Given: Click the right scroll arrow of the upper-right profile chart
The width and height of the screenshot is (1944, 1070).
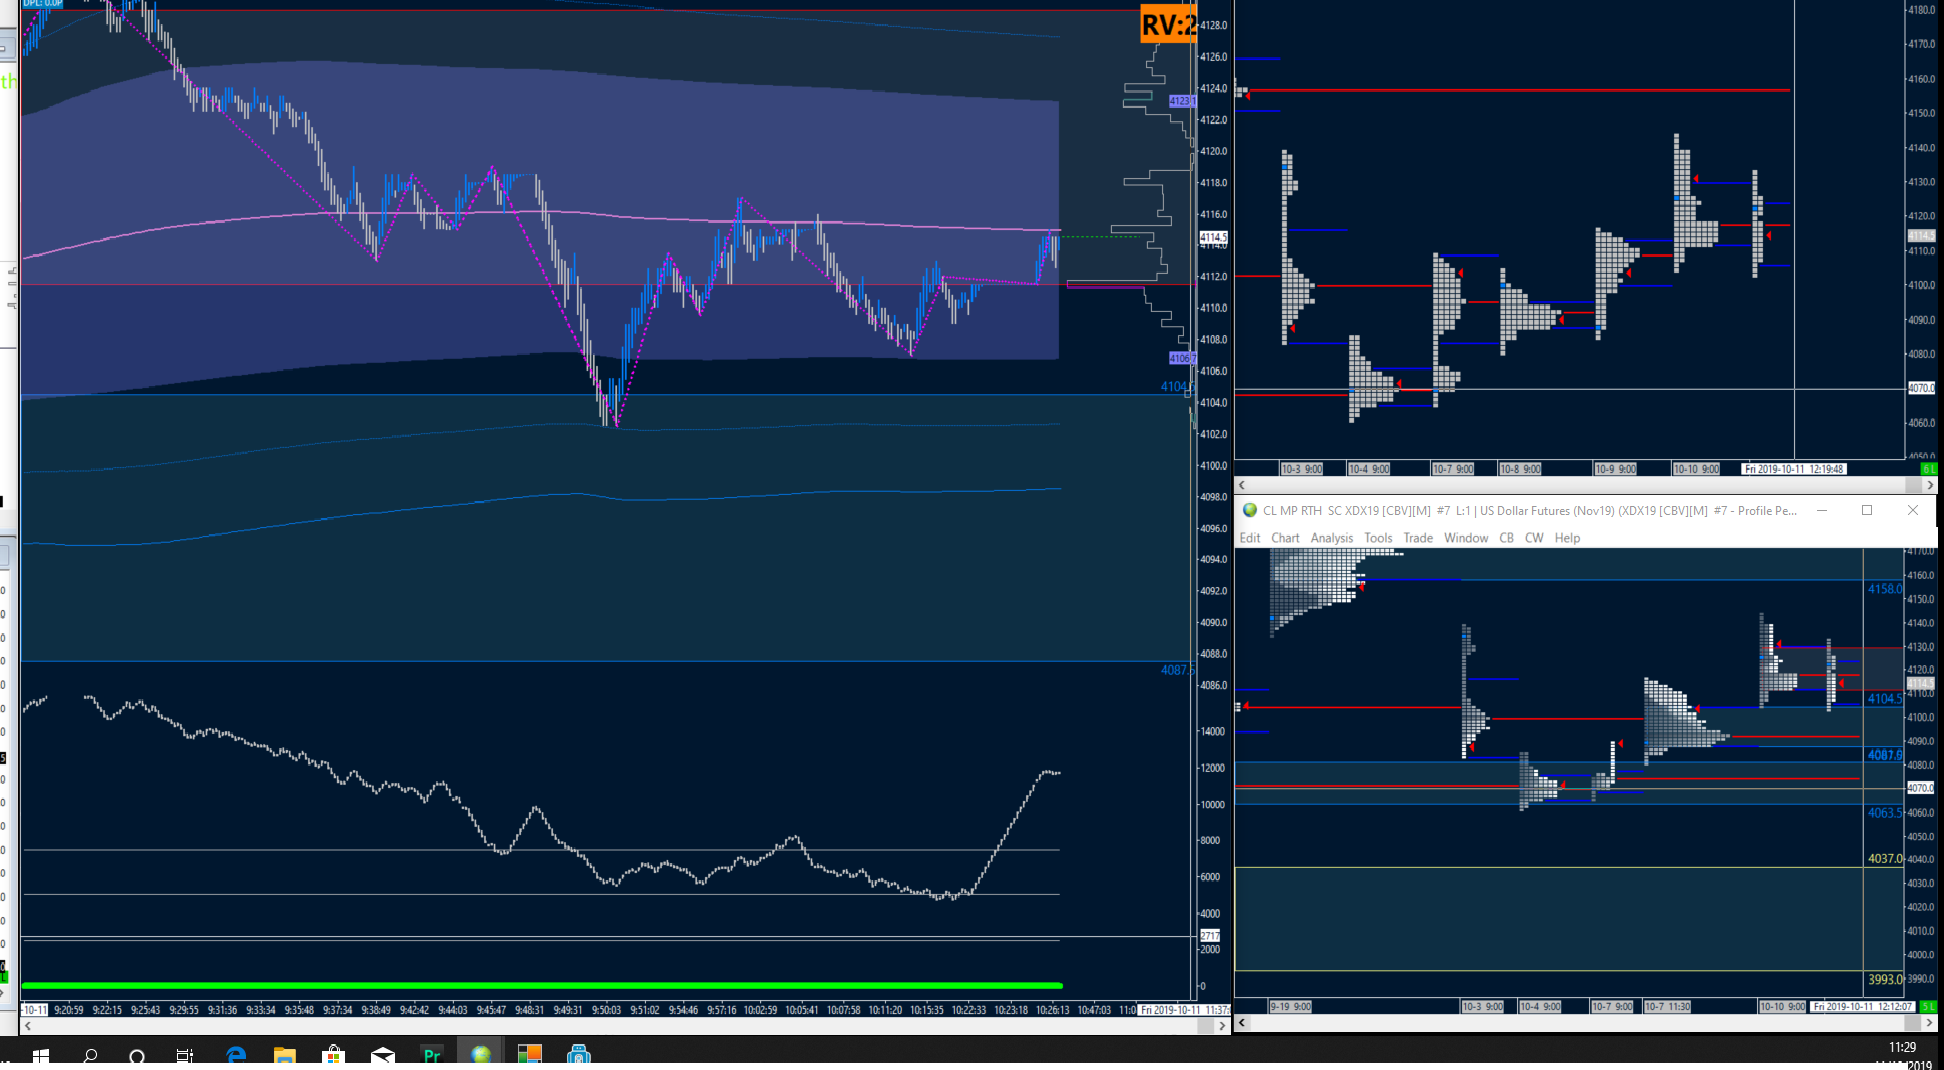Looking at the screenshot, I should 1929,485.
